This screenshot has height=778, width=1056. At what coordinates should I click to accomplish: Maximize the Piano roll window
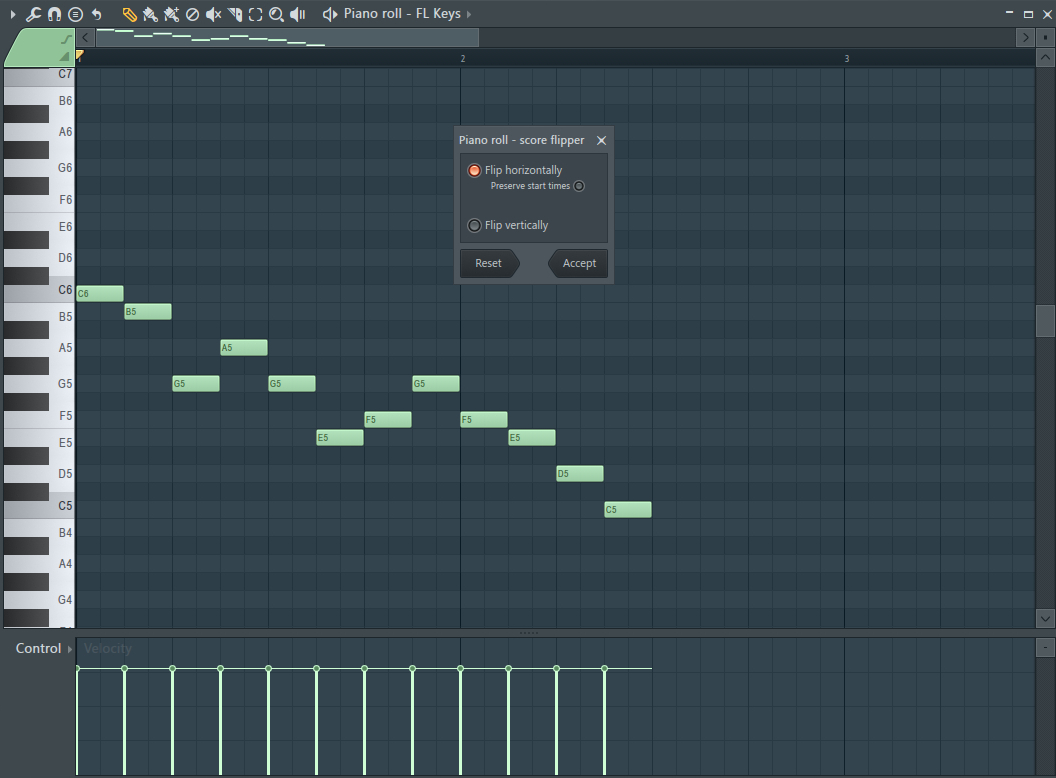click(1028, 13)
